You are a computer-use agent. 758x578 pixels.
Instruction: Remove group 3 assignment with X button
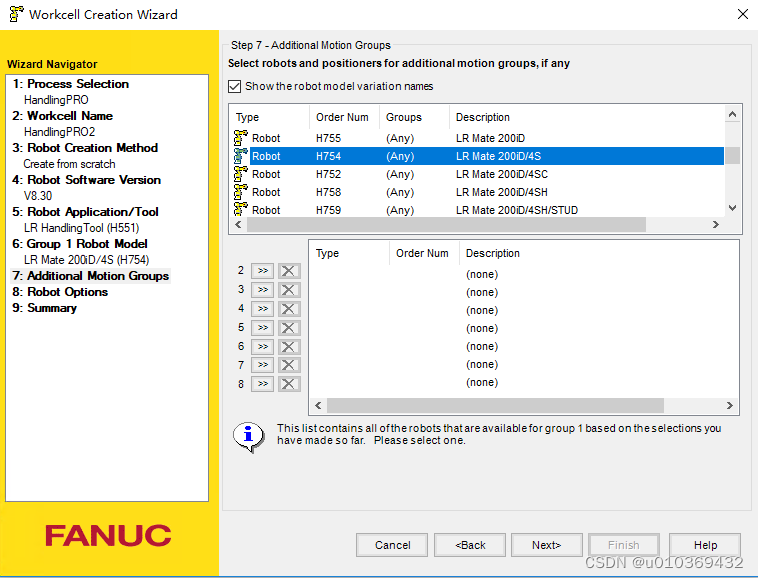pyautogui.click(x=289, y=289)
